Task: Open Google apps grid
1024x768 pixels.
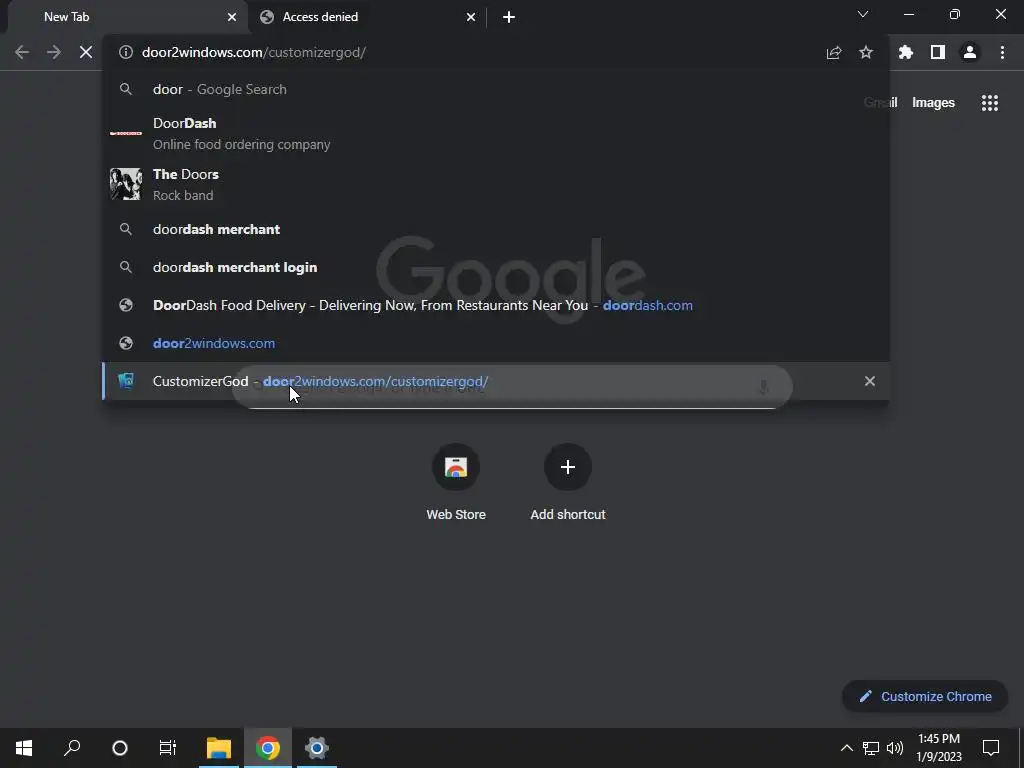Action: [x=989, y=103]
